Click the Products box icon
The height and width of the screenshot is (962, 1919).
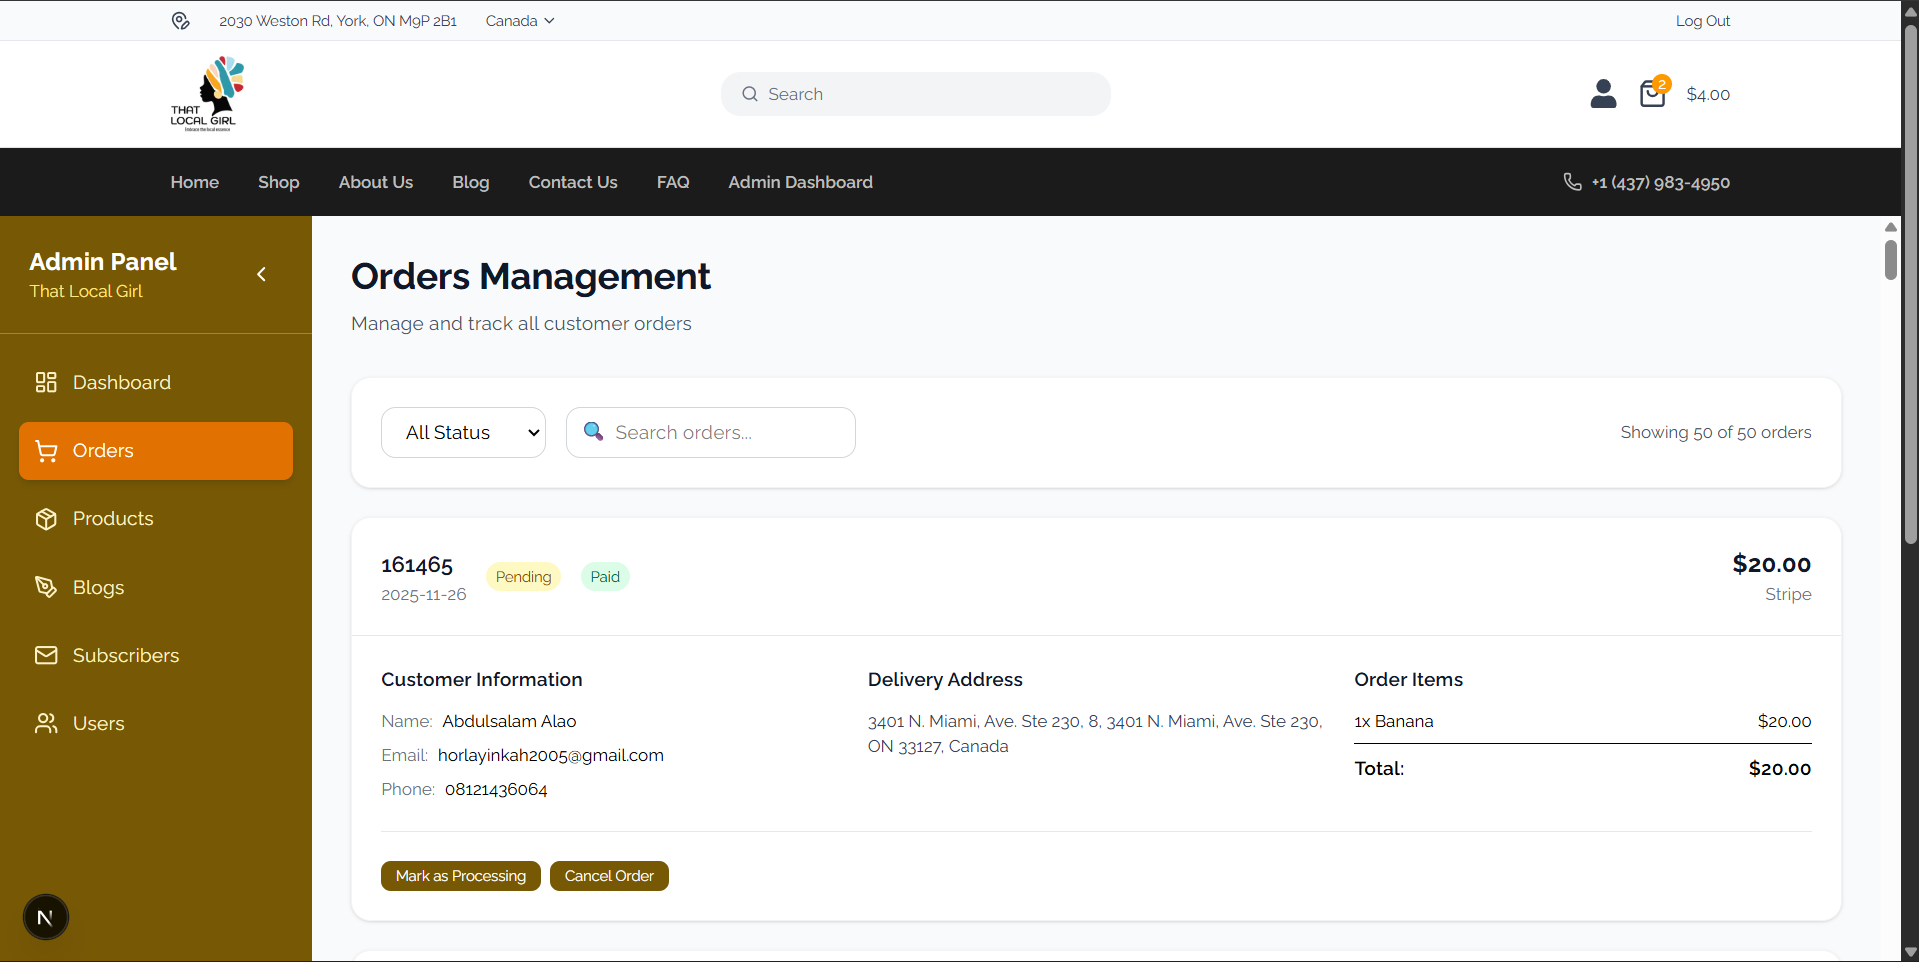[46, 518]
